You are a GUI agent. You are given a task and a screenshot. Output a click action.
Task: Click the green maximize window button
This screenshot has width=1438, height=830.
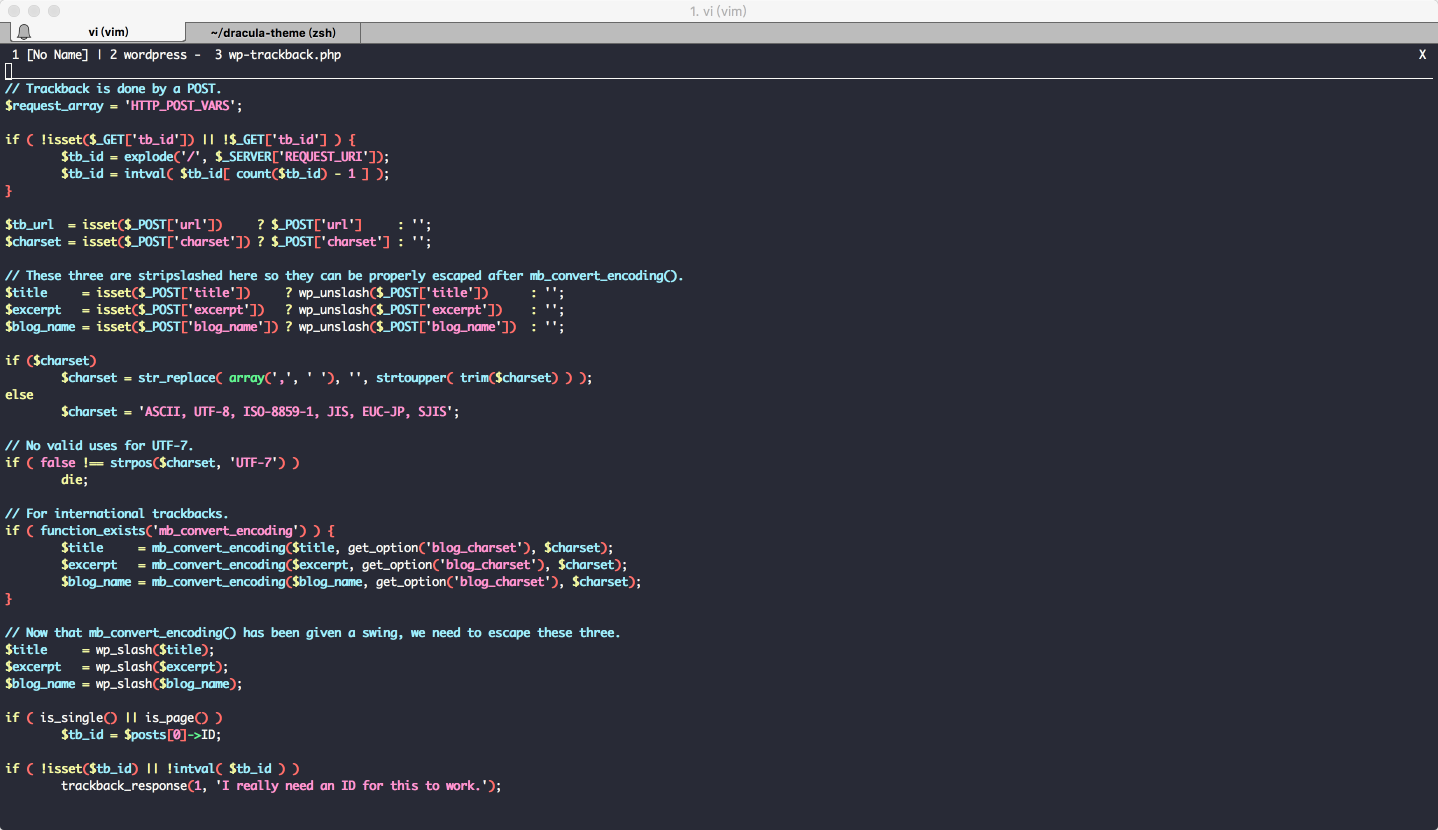(x=54, y=11)
